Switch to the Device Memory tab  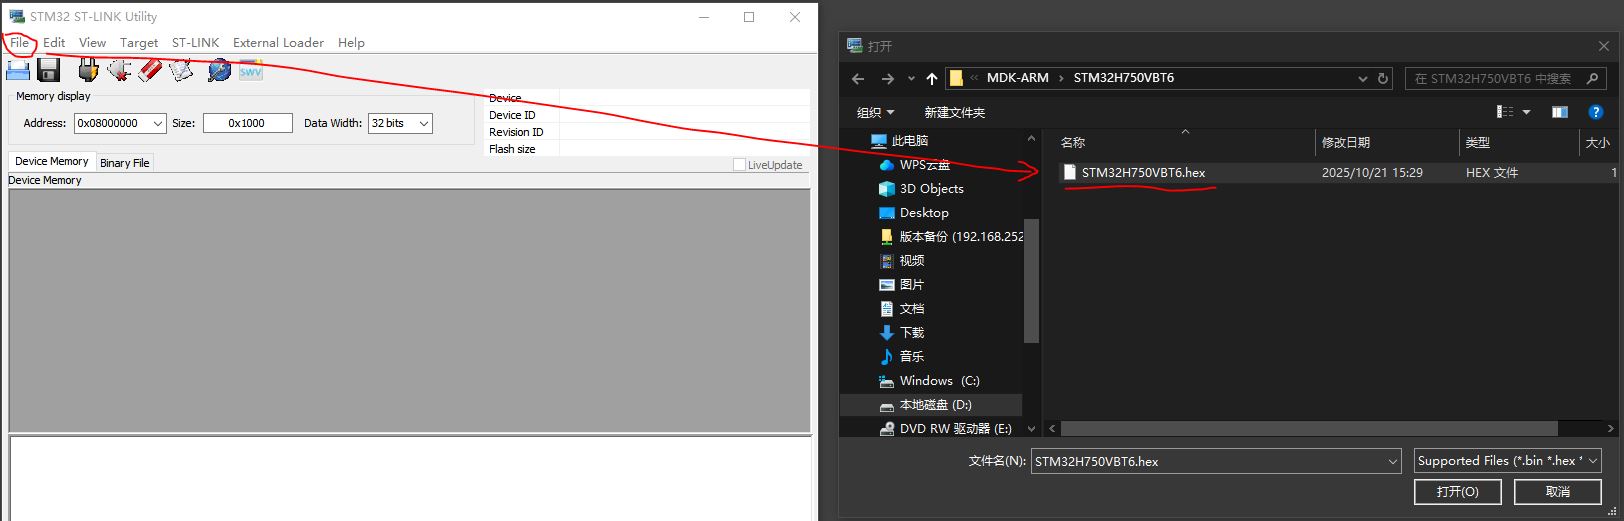[x=52, y=161]
